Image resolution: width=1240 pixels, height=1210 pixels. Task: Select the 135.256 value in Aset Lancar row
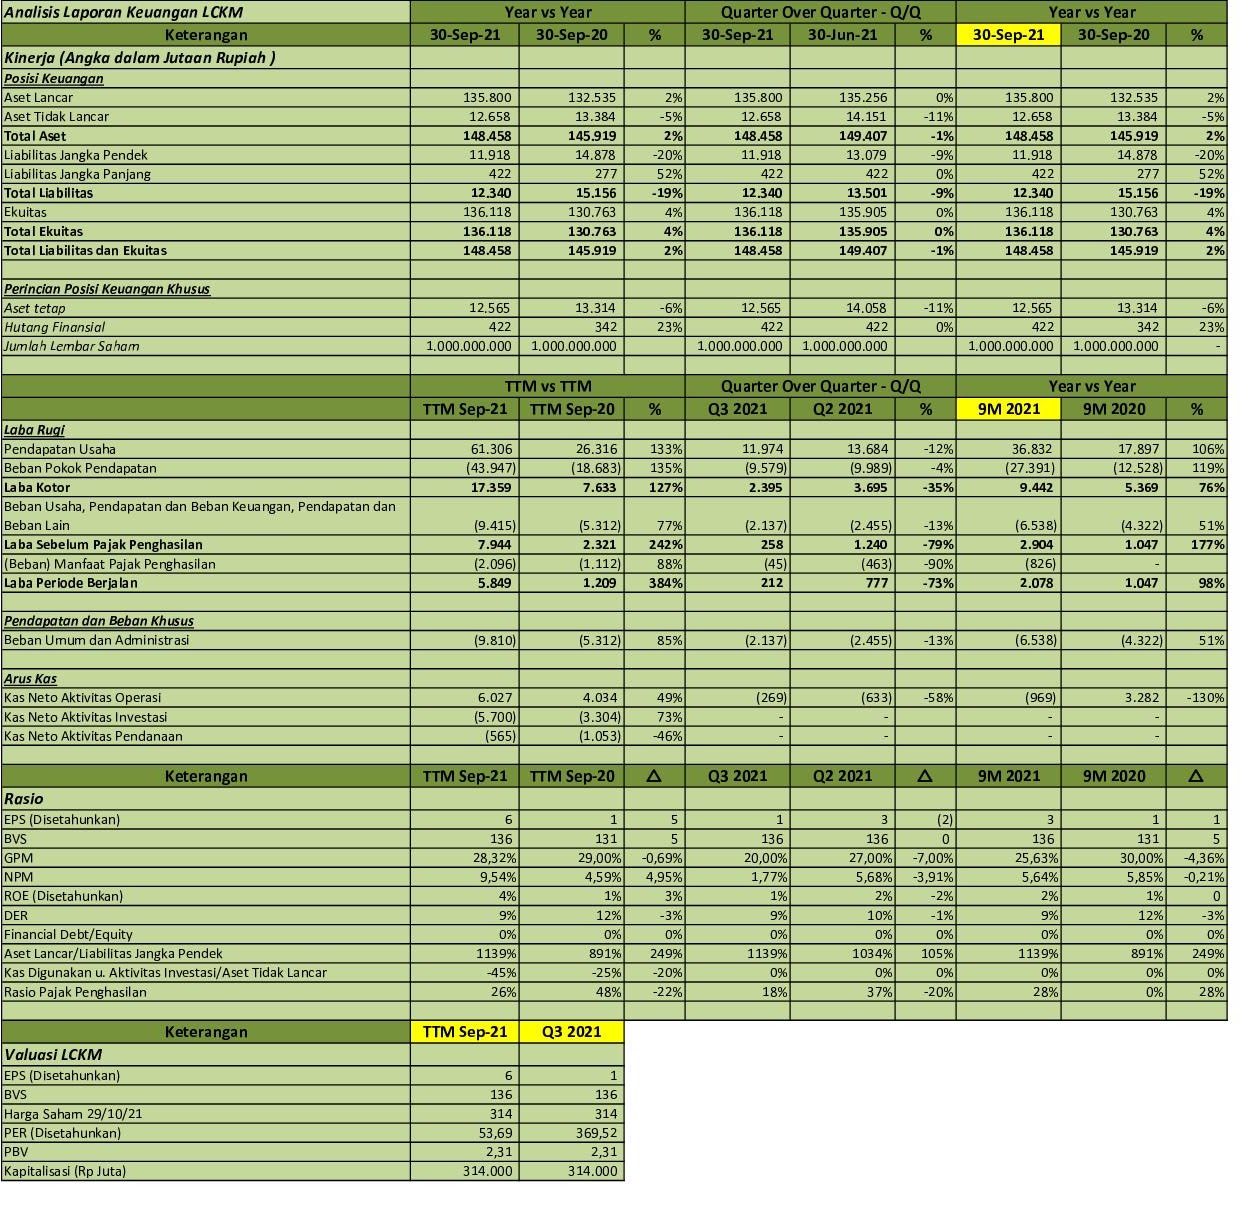click(863, 97)
